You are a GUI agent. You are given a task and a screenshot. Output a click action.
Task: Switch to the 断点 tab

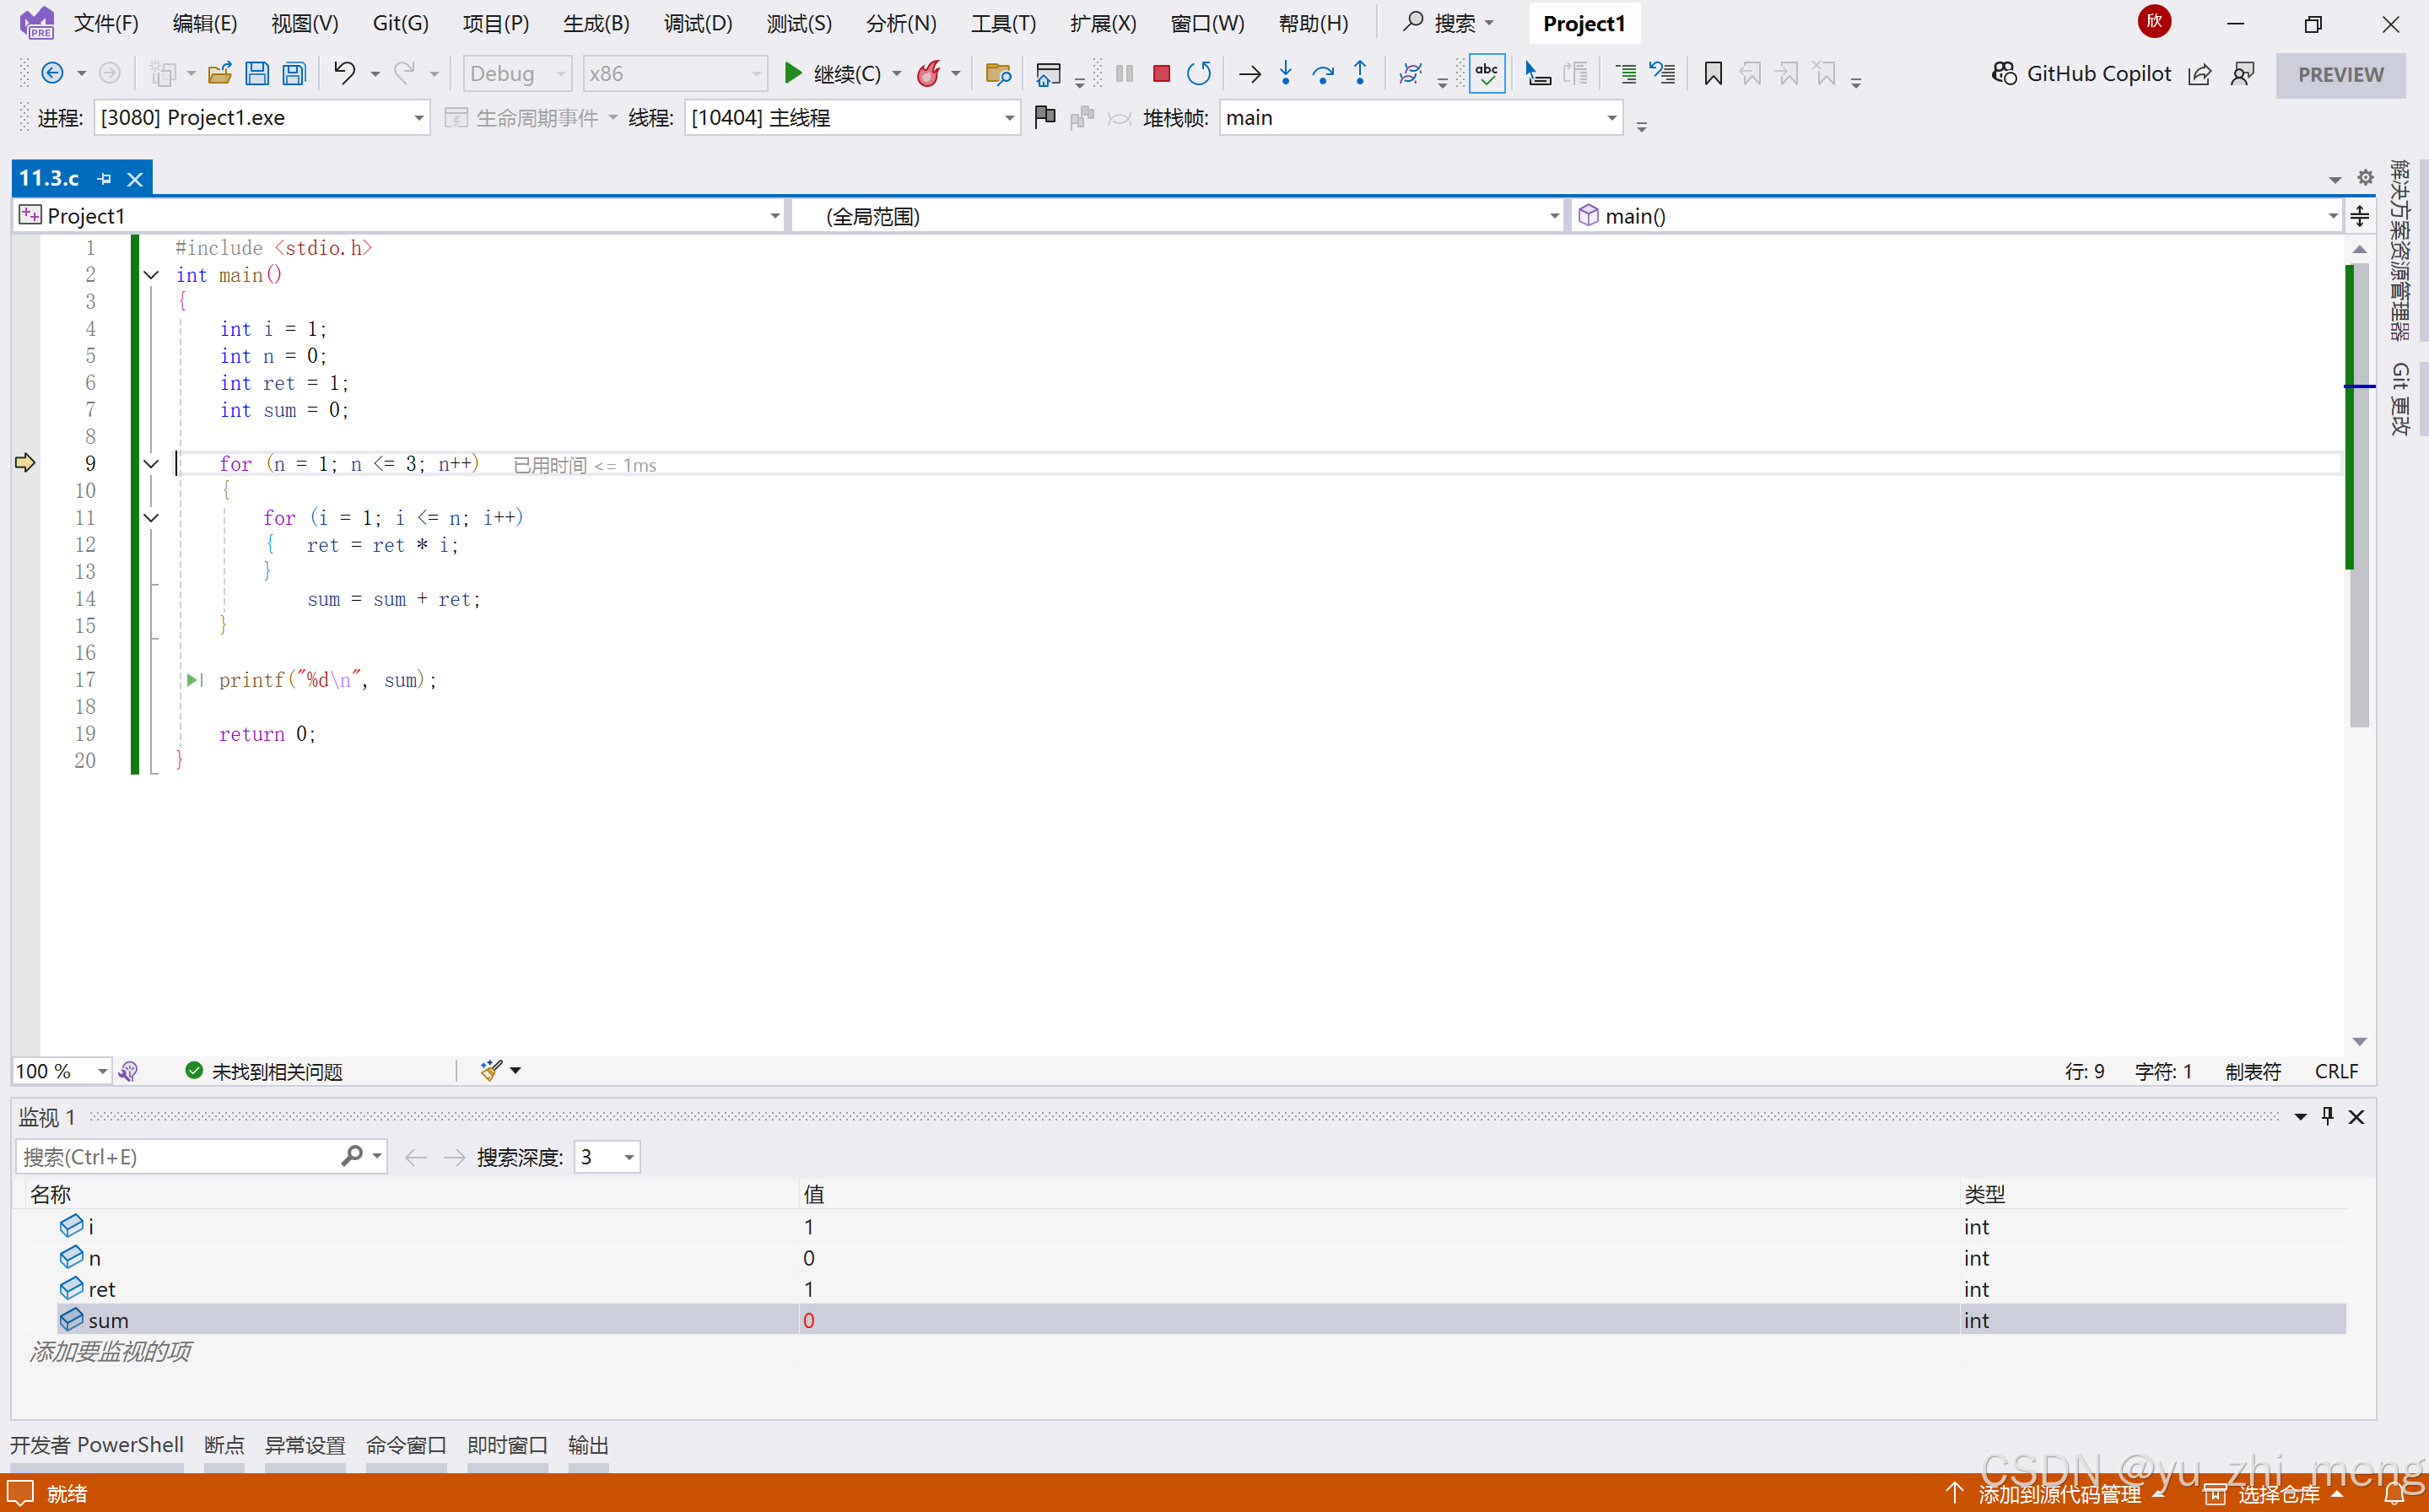[224, 1445]
